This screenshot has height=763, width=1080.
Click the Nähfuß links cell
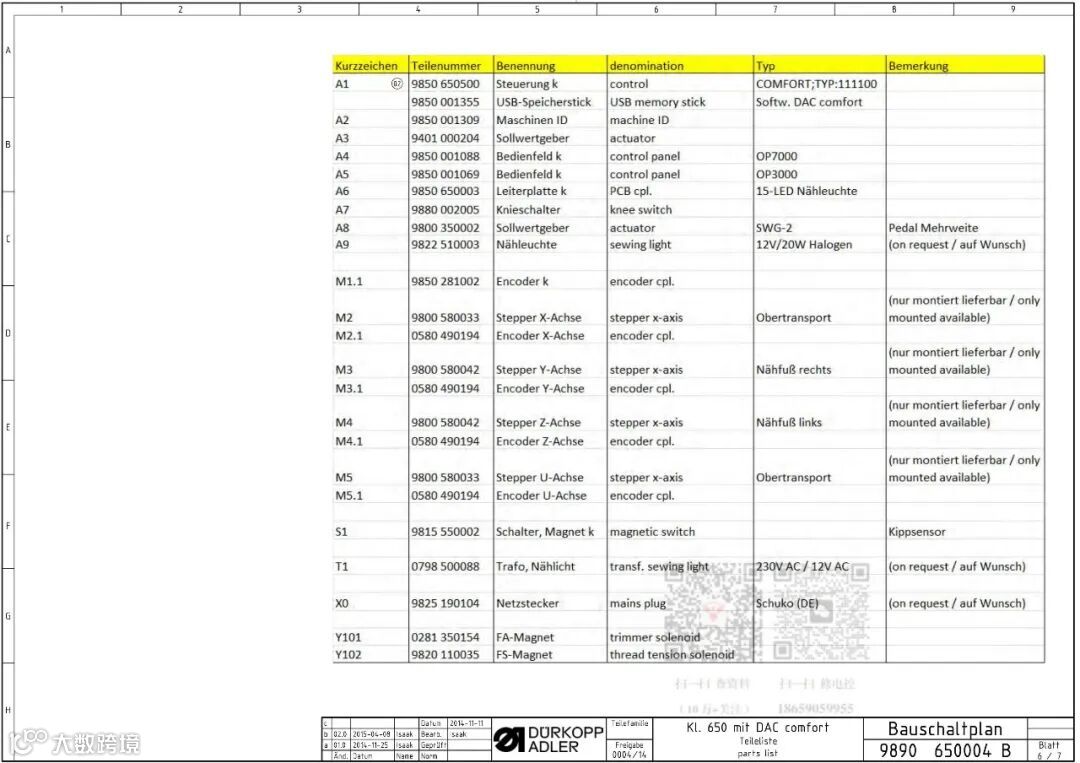coord(789,422)
